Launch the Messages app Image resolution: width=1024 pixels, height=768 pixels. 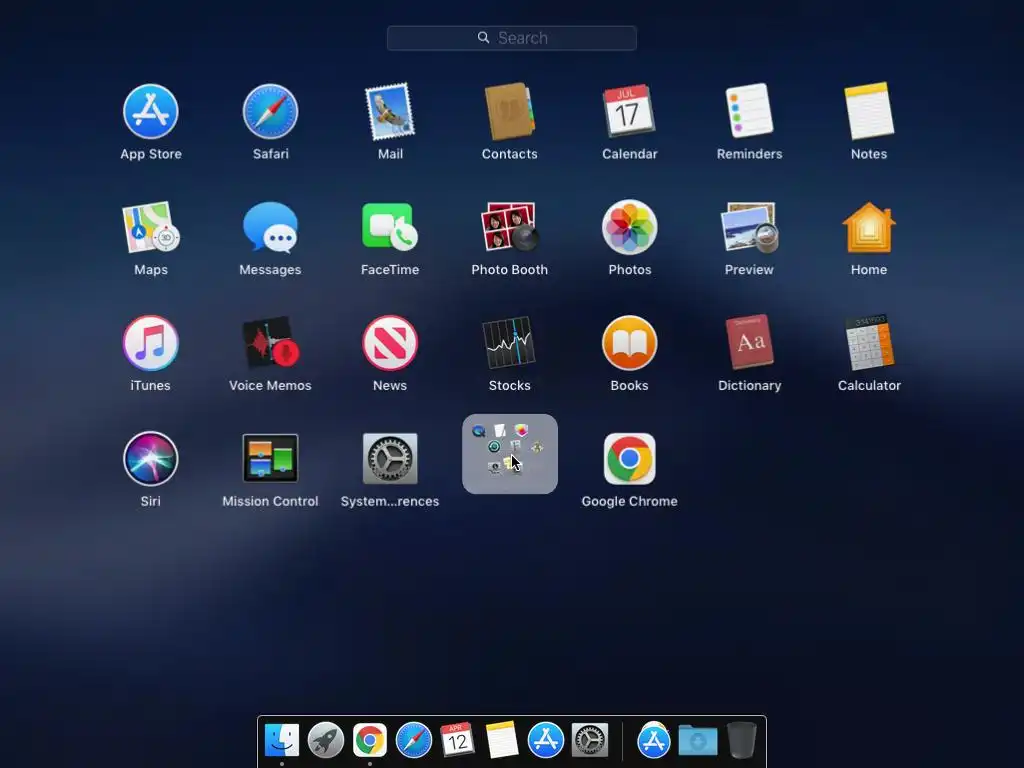(270, 227)
